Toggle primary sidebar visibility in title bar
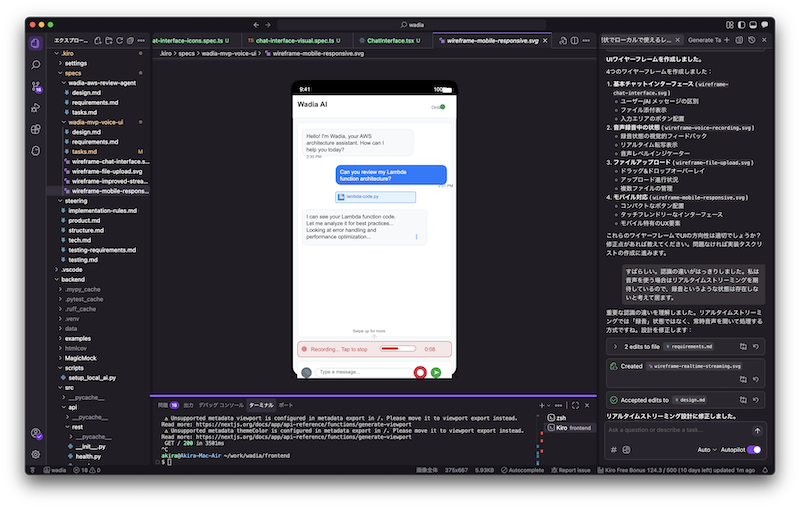Image resolution: width=800 pixels, height=508 pixels. click(741, 24)
